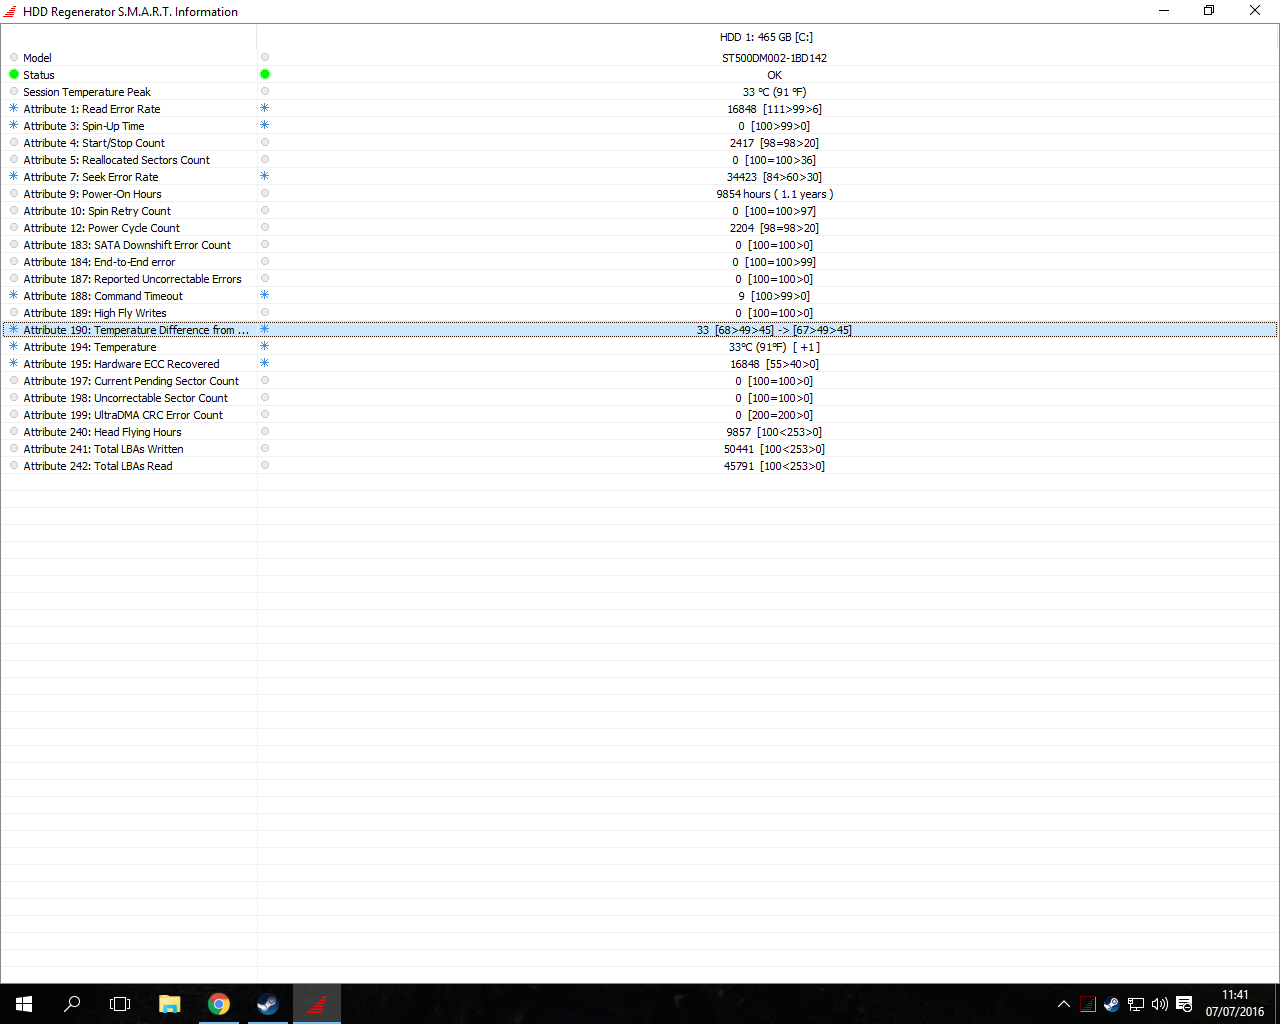Screen dimensions: 1280x1024
Task: Select Attribute 241: Total LBAs Written
Action: pos(104,449)
